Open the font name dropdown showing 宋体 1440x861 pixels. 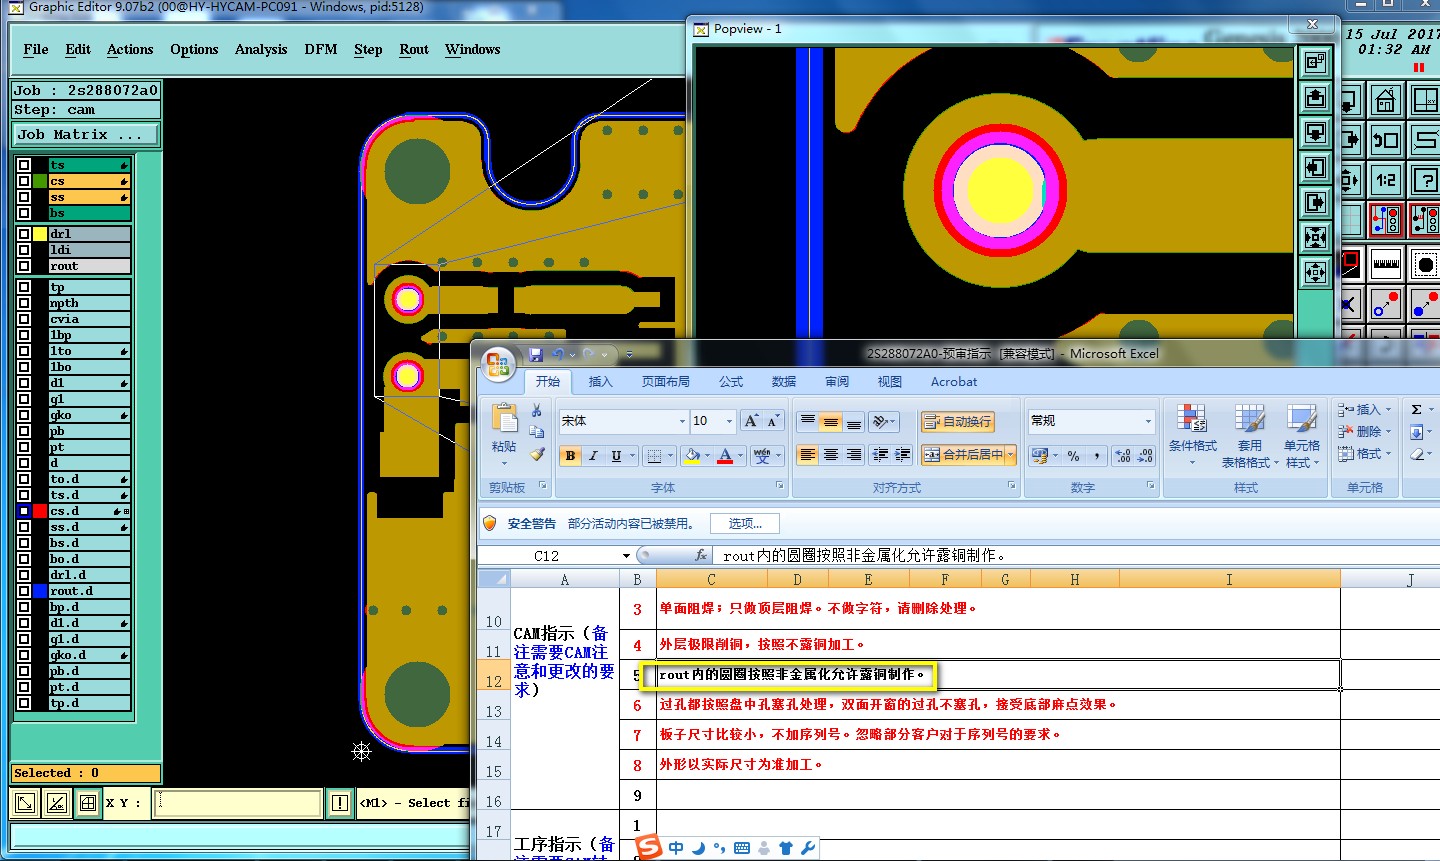point(682,422)
